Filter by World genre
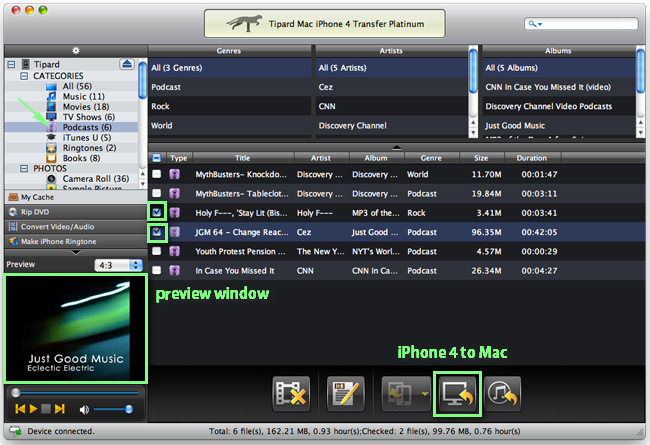This screenshot has height=445, width=650. [x=229, y=126]
